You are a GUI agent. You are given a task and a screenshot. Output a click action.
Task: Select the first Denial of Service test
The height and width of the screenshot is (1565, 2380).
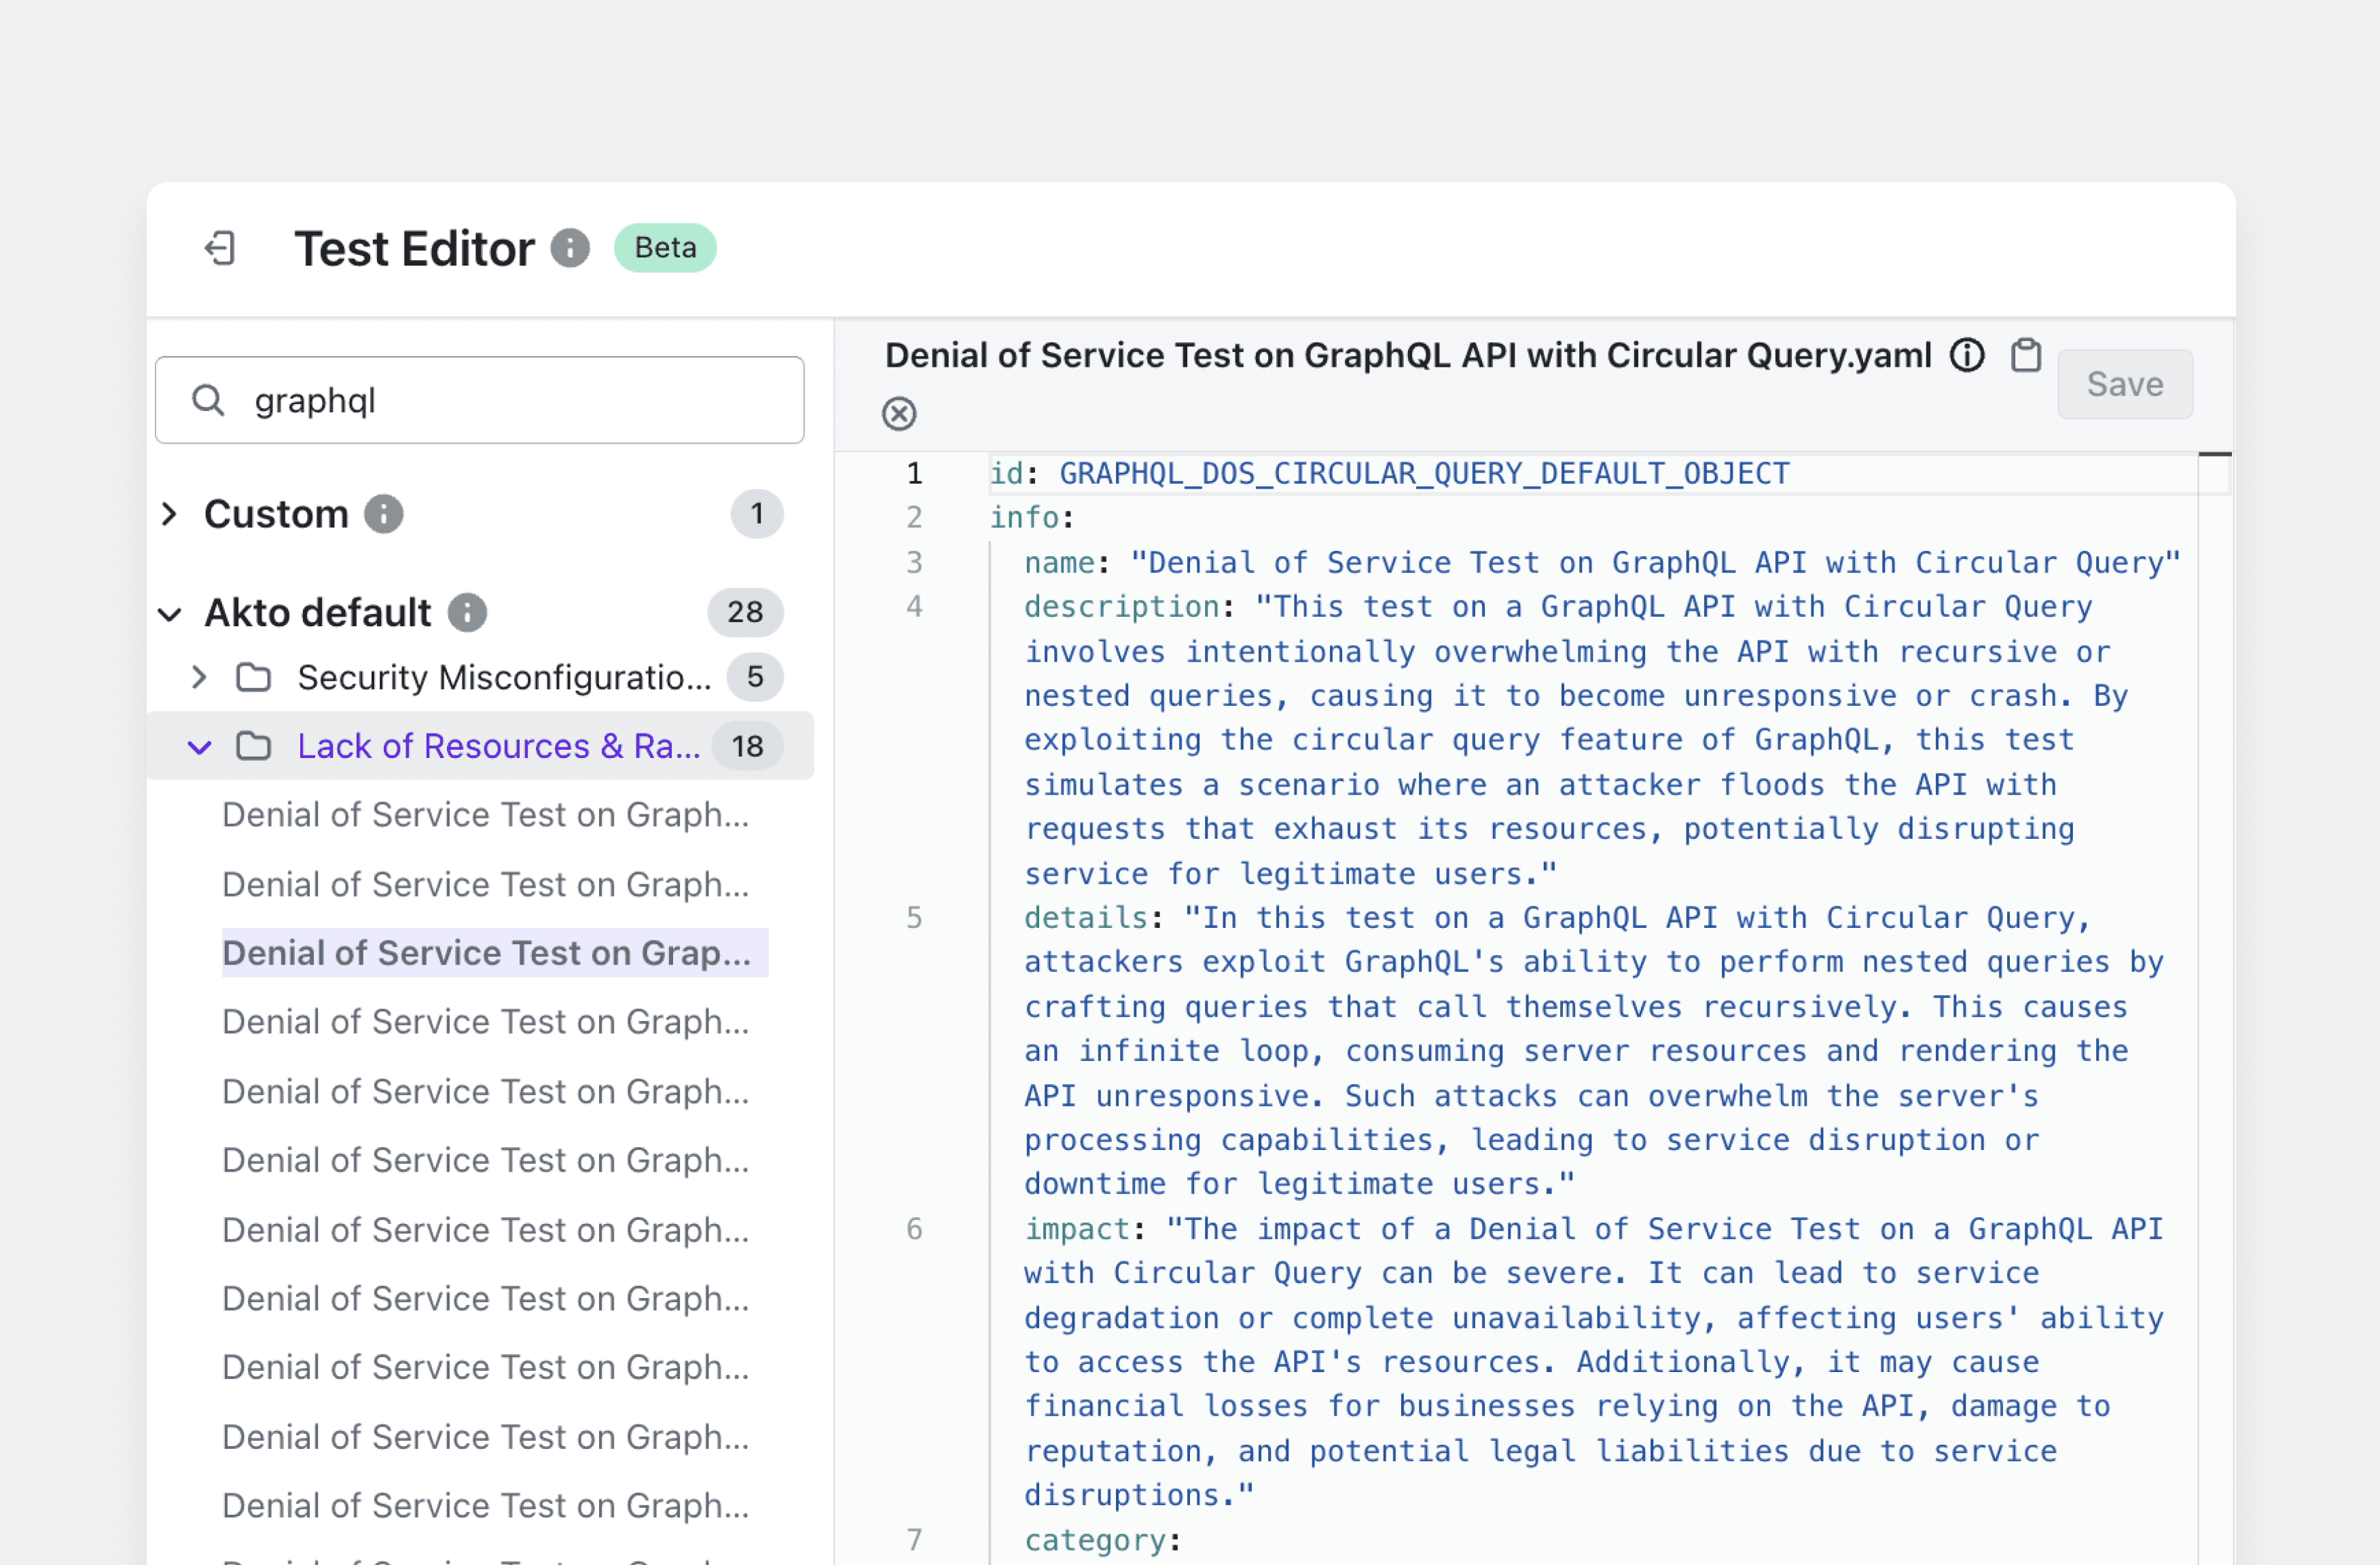(485, 815)
